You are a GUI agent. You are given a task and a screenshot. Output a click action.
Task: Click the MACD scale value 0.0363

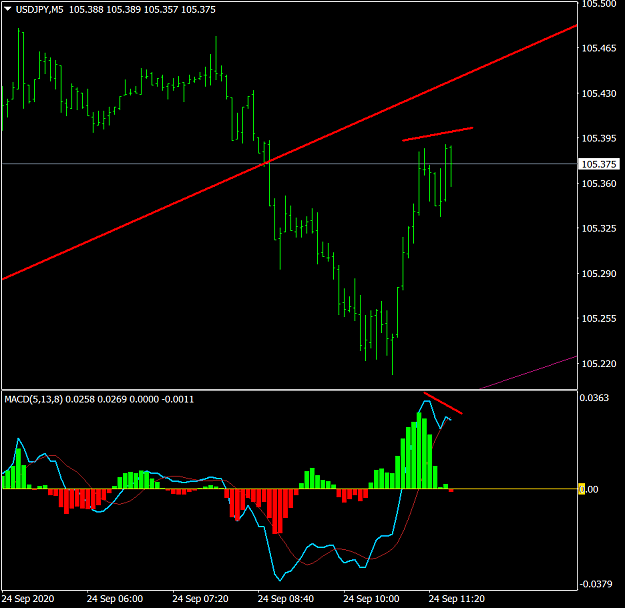pyautogui.click(x=594, y=398)
